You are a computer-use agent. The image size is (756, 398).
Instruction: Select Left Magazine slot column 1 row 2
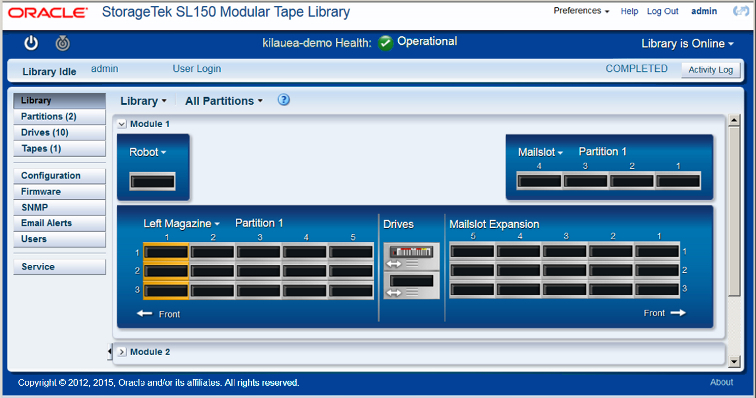coord(166,271)
